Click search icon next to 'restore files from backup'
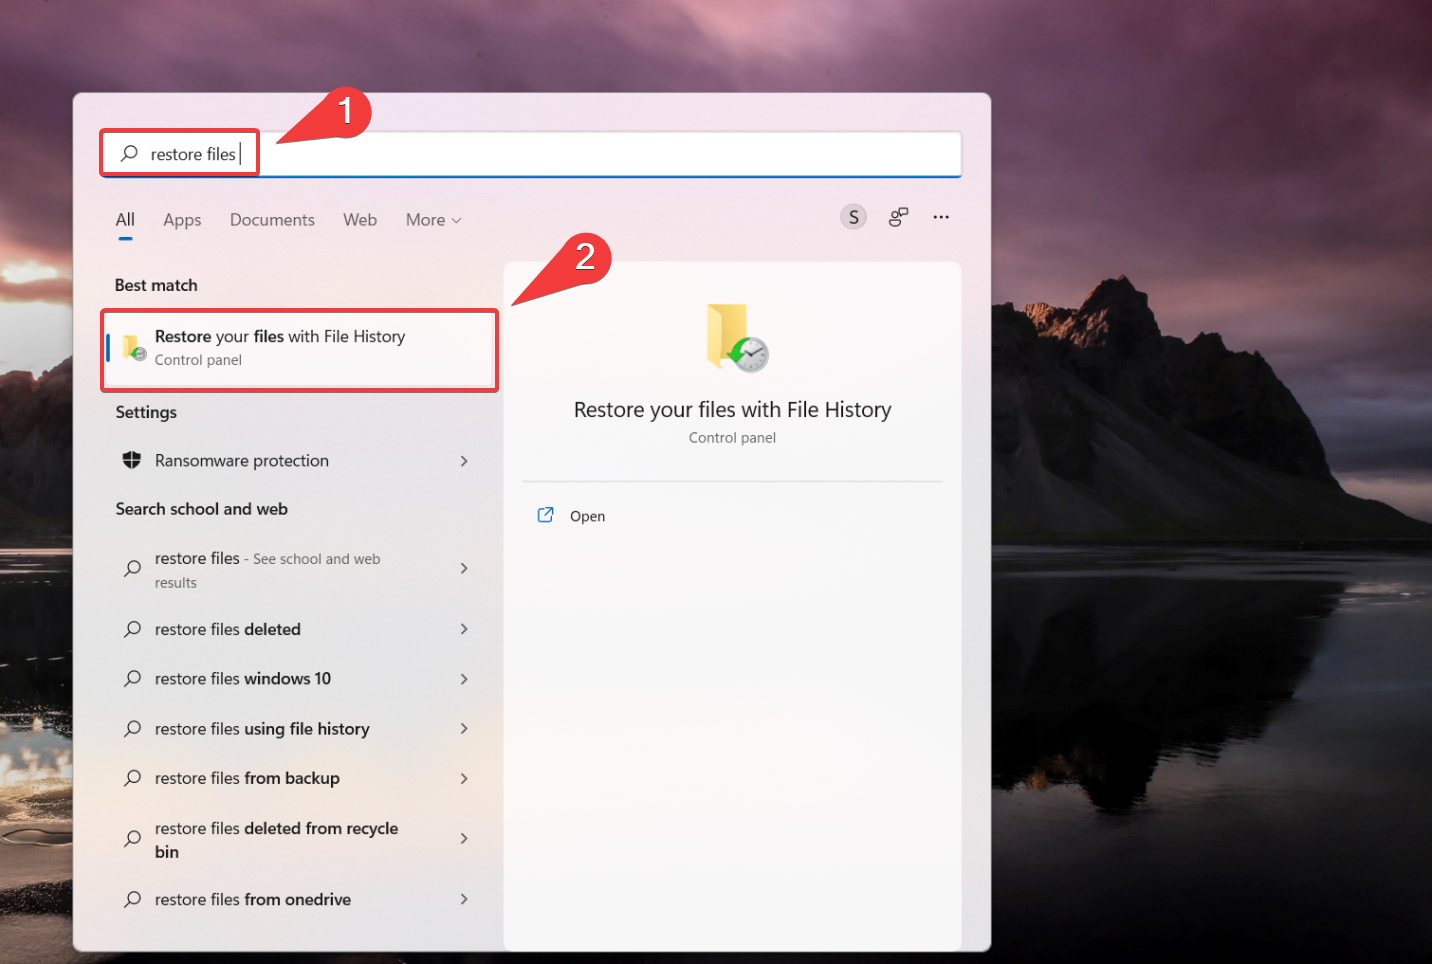This screenshot has height=964, width=1432. tap(132, 778)
